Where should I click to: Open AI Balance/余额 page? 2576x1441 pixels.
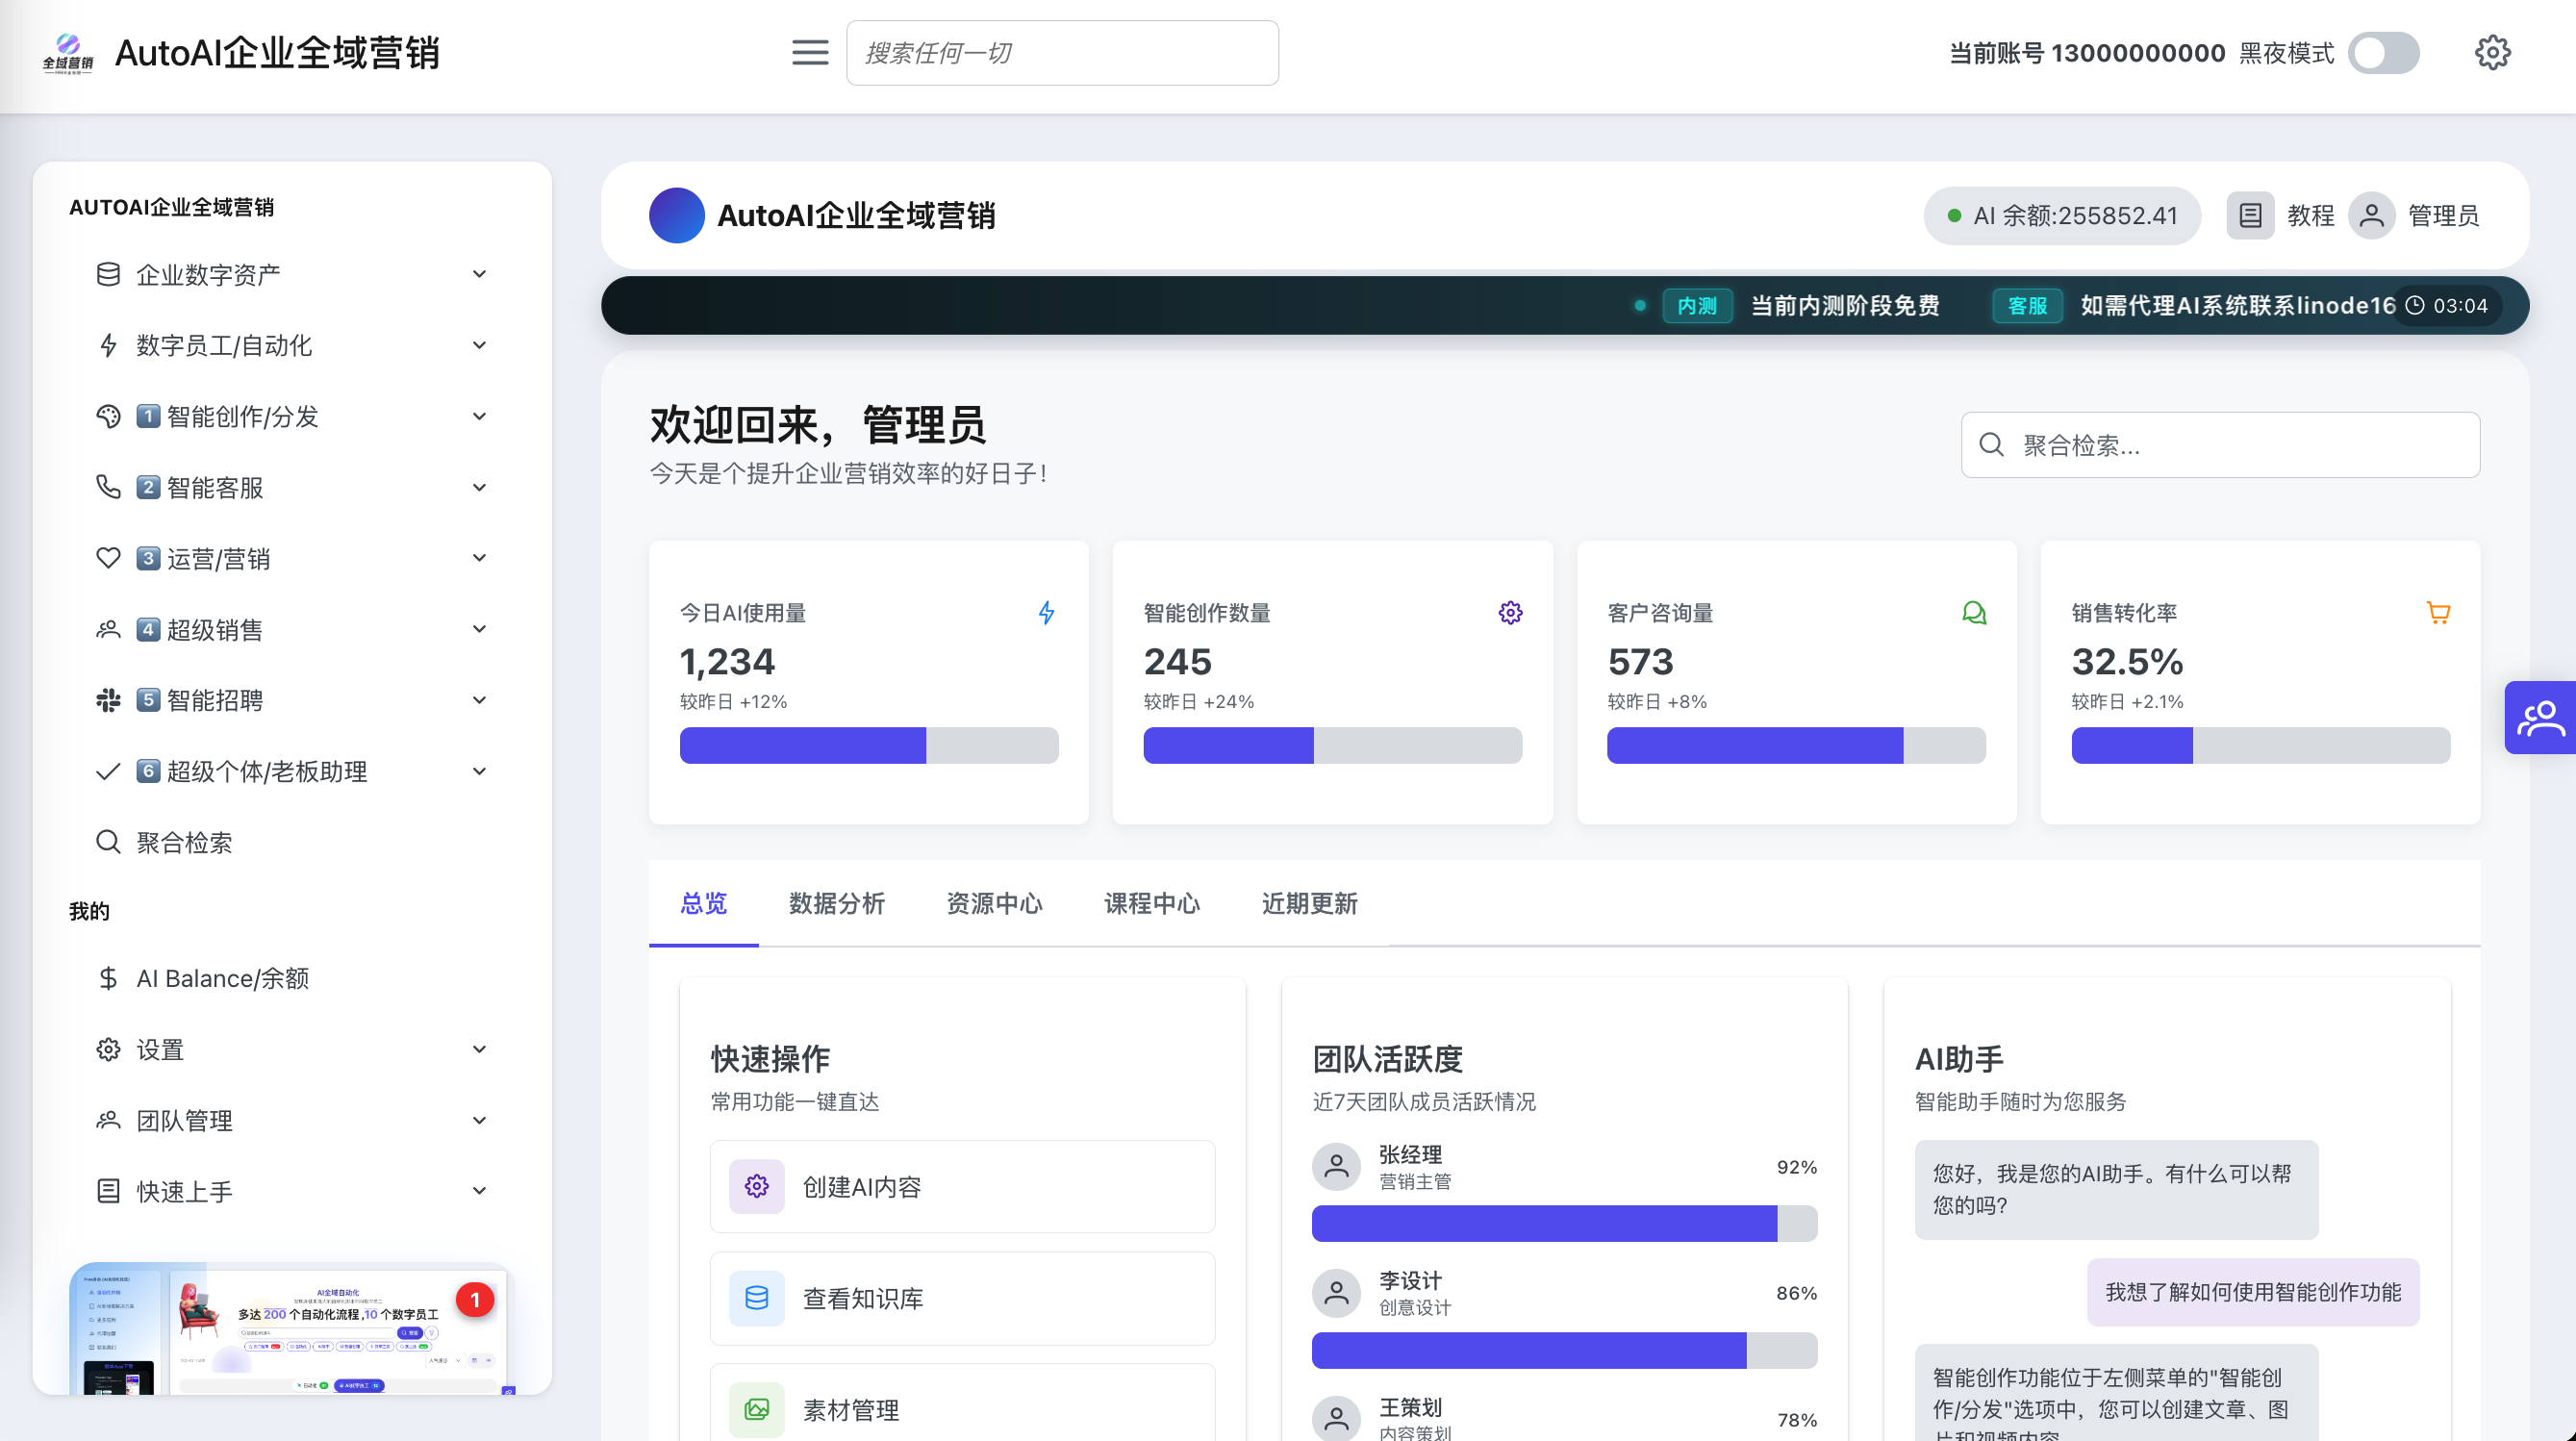pos(292,978)
